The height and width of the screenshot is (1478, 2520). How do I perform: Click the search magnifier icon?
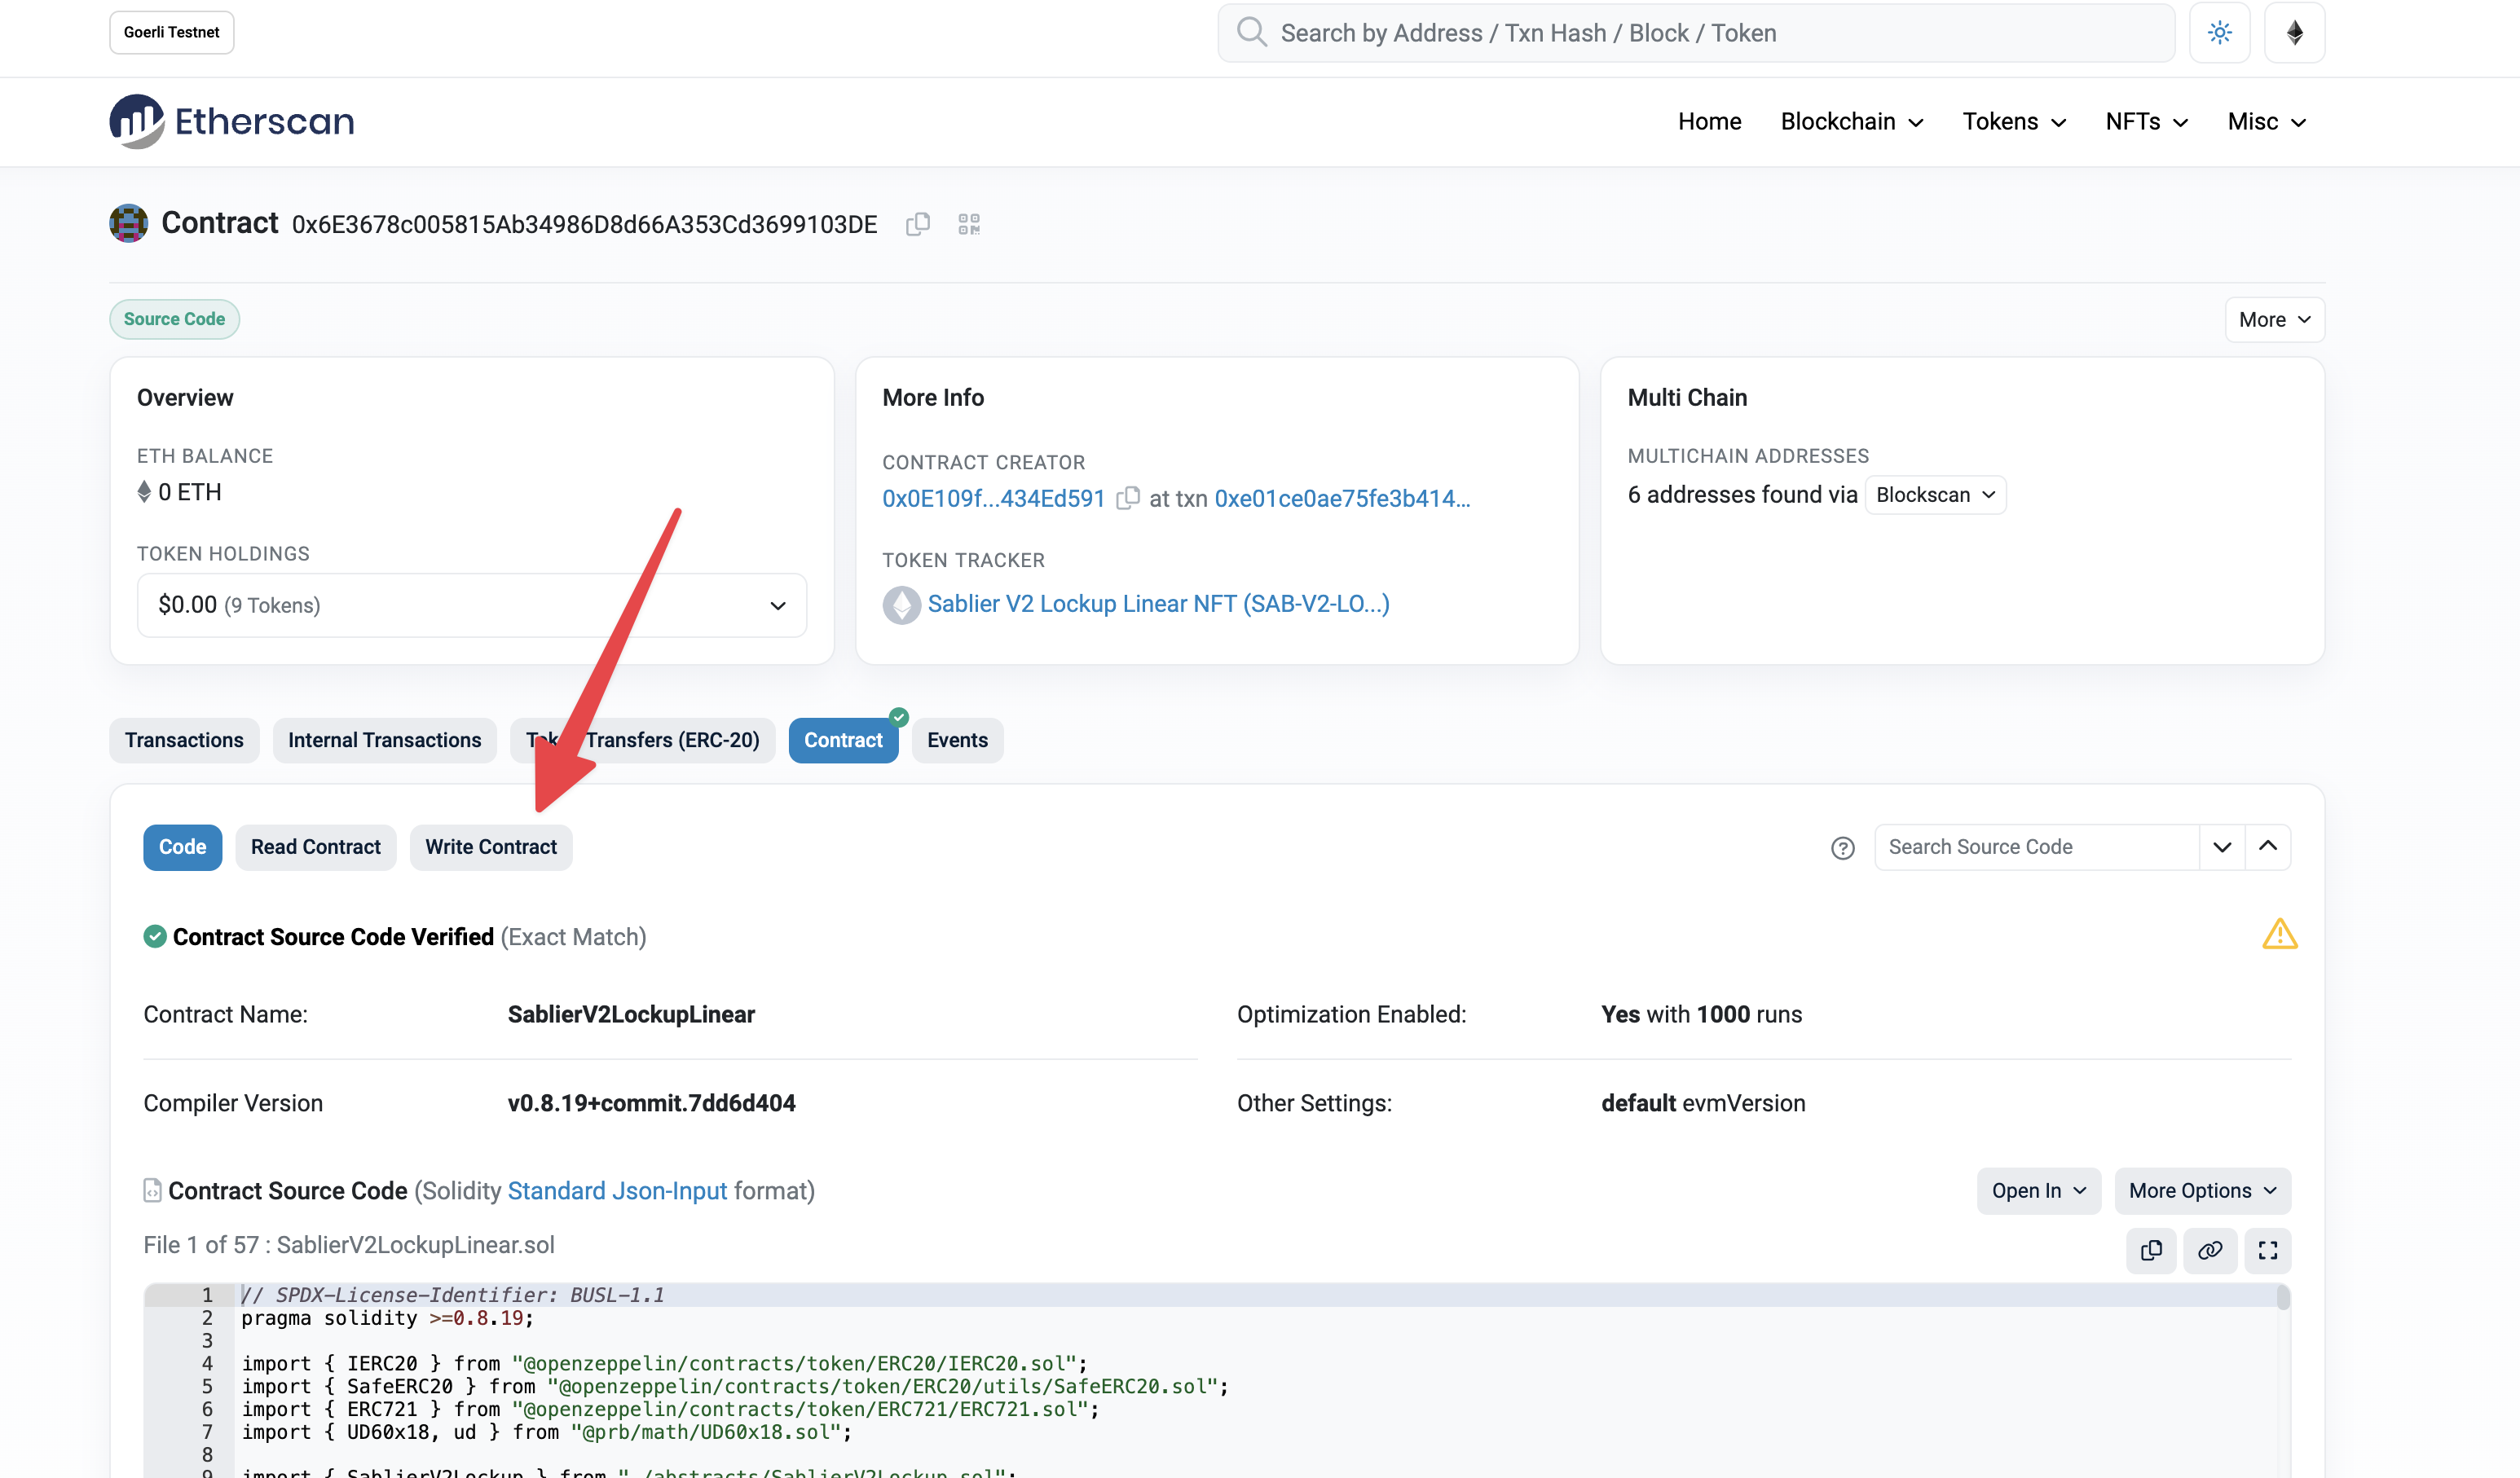1251,32
